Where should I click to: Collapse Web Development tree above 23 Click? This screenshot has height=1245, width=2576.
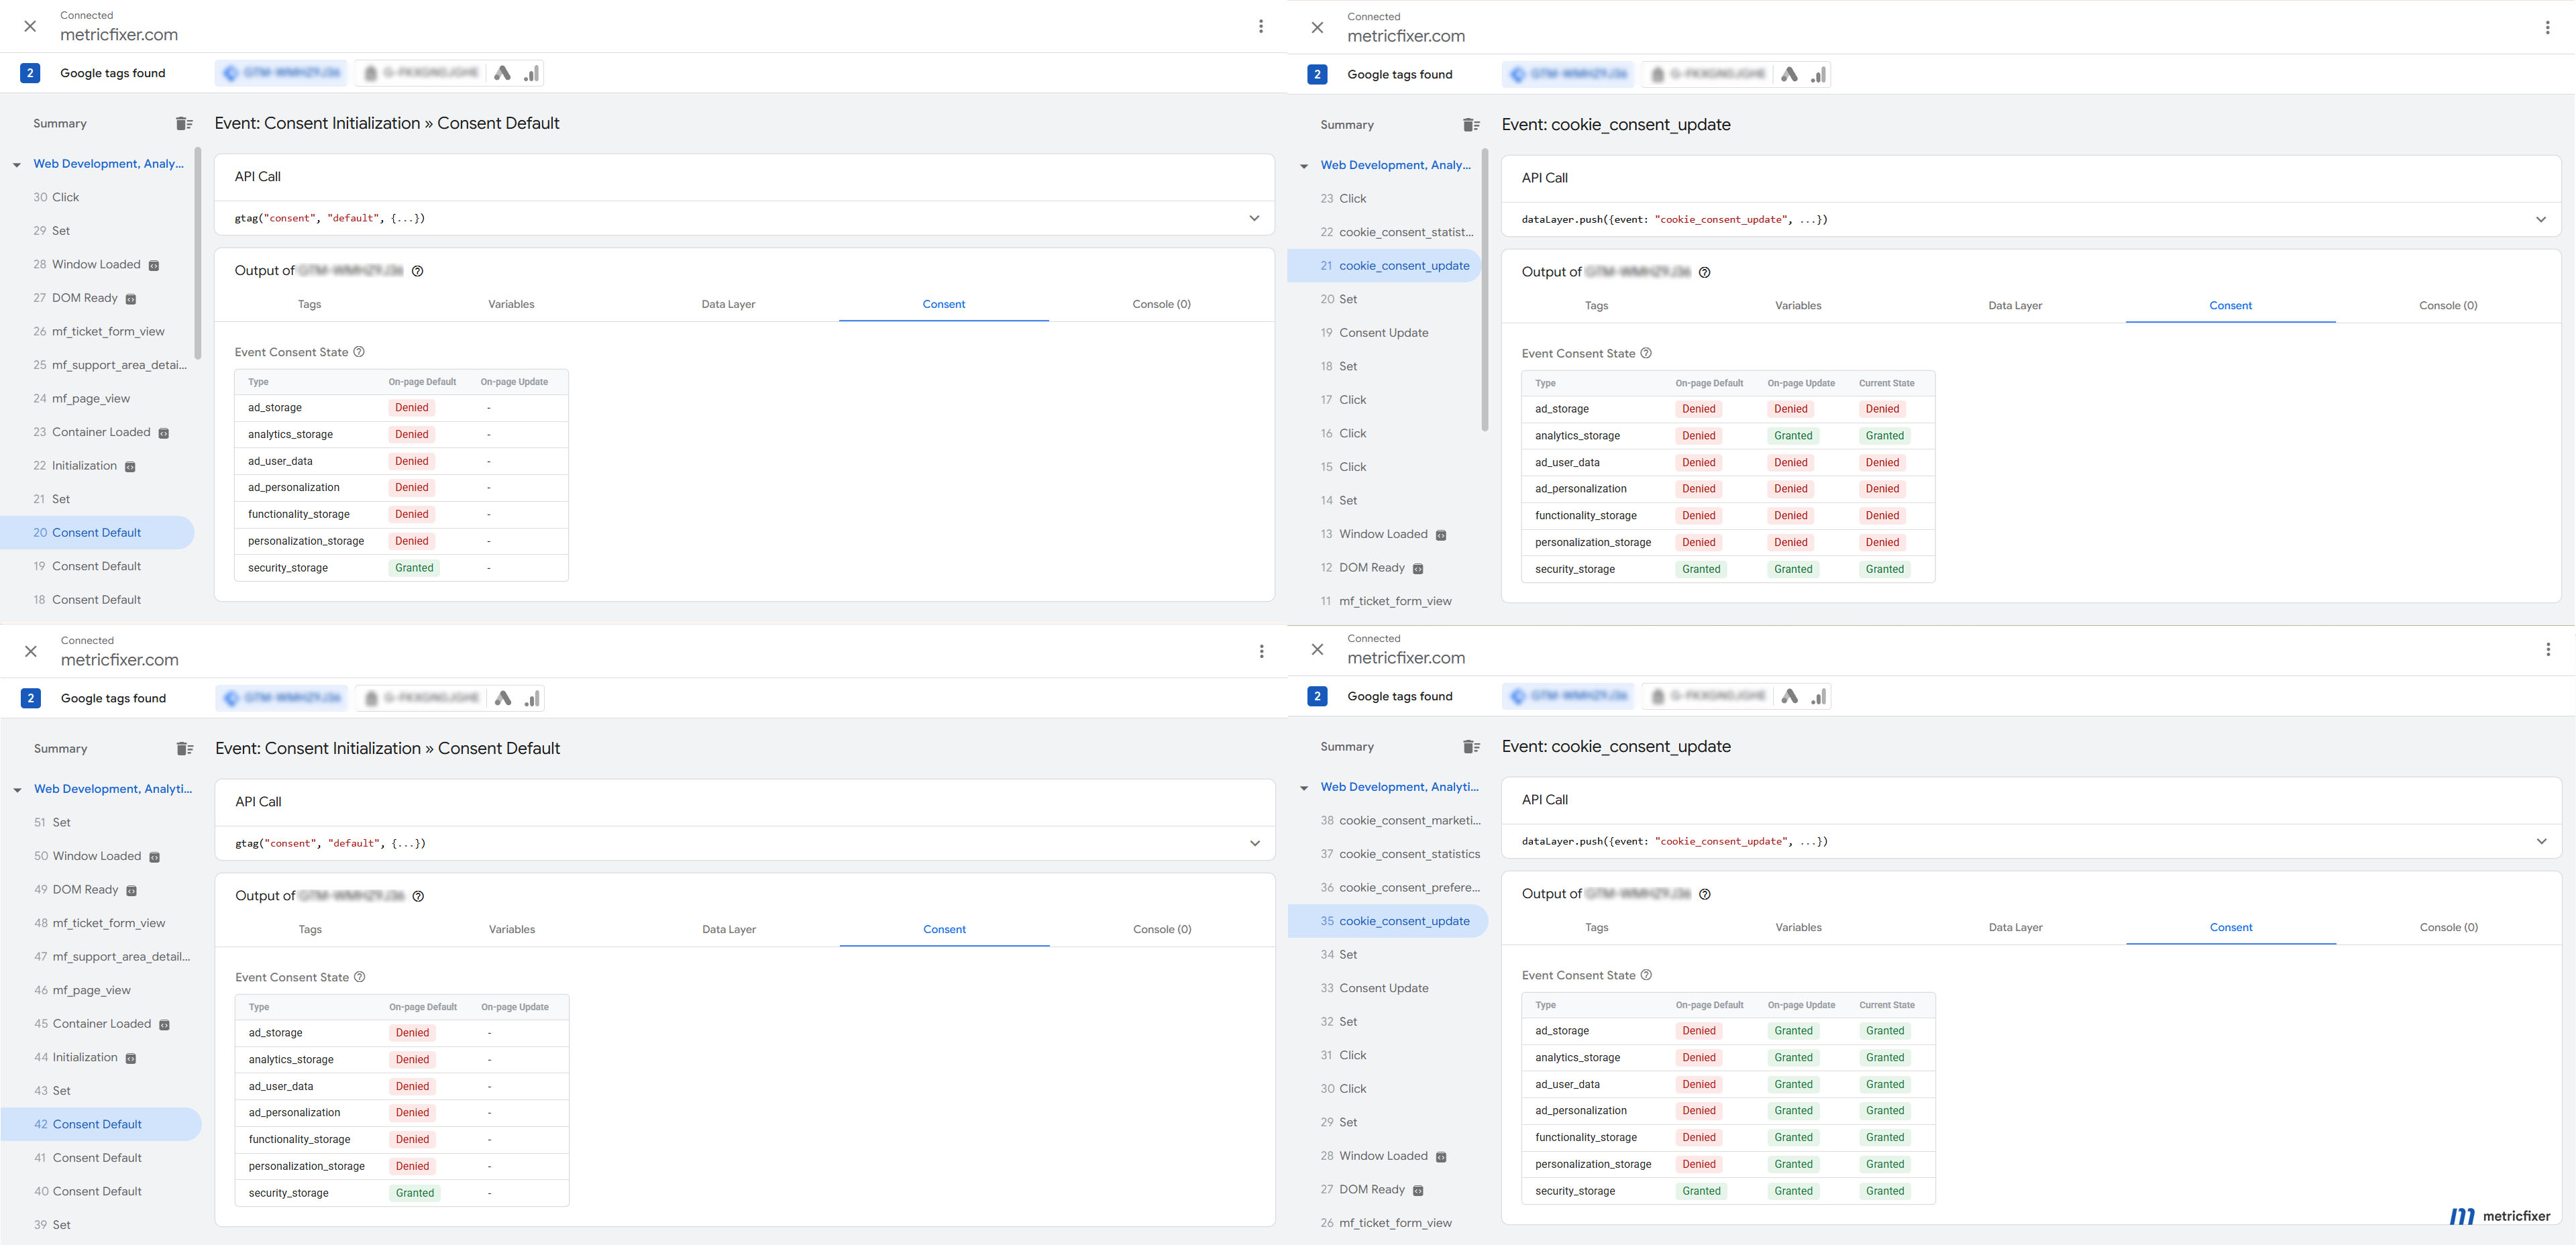(1304, 166)
